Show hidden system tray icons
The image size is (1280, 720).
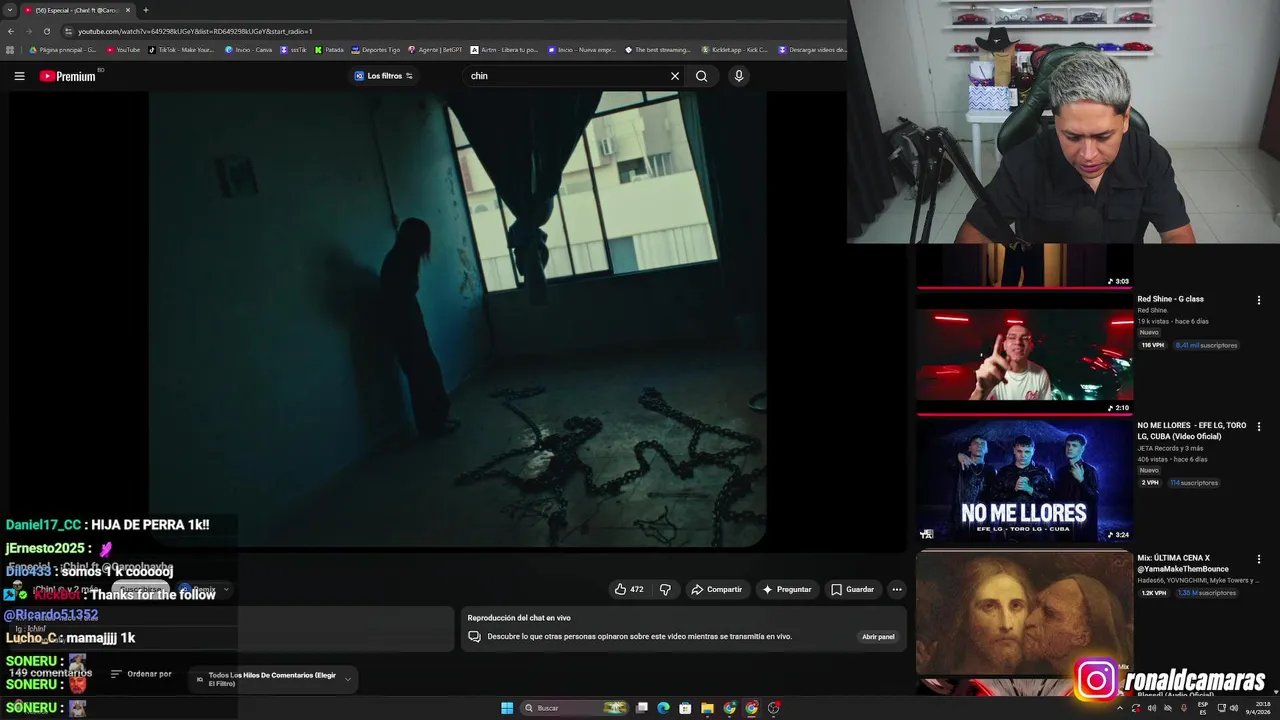(x=1119, y=708)
